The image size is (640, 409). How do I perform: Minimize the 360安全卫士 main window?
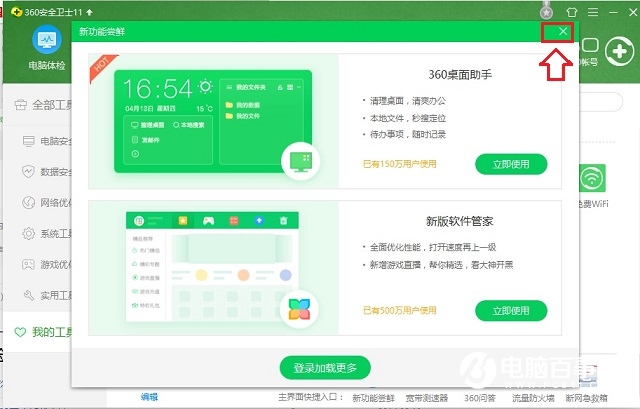[613, 12]
